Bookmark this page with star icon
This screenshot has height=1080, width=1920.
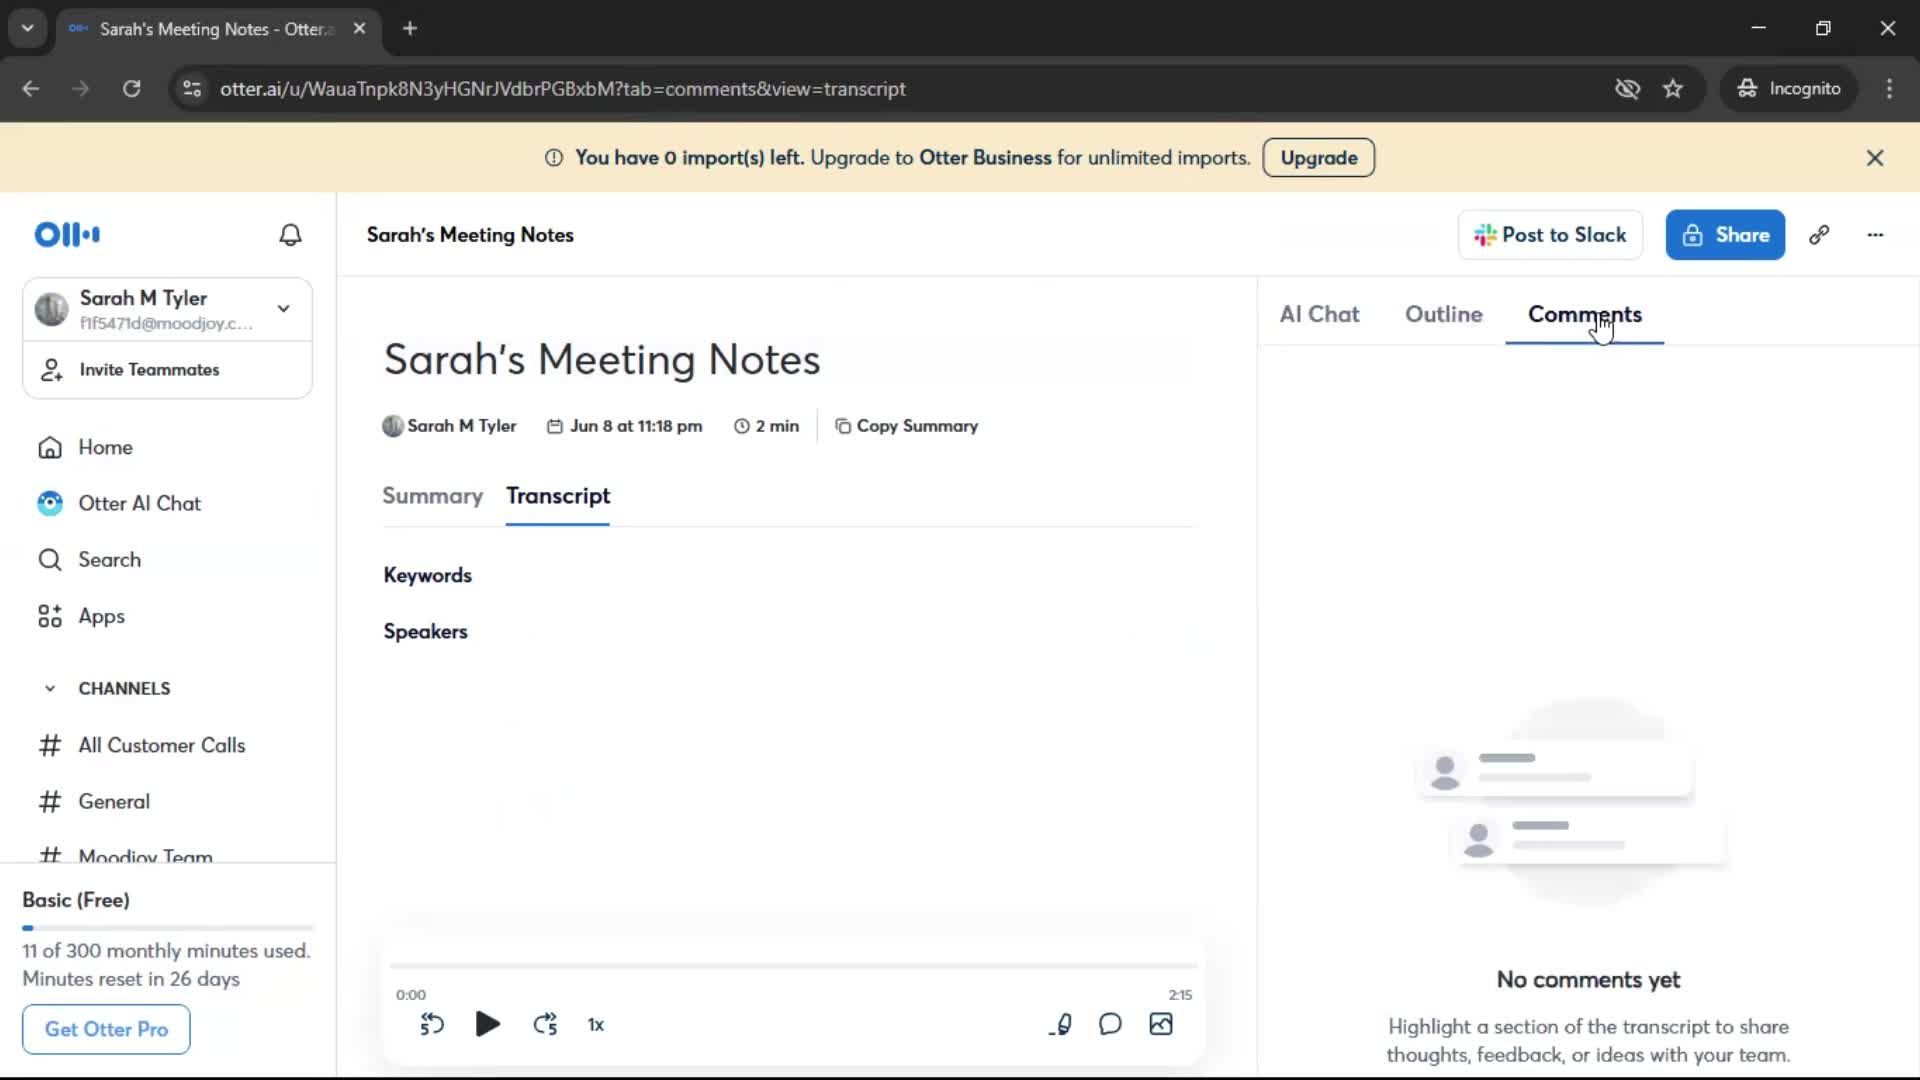coord(1673,89)
